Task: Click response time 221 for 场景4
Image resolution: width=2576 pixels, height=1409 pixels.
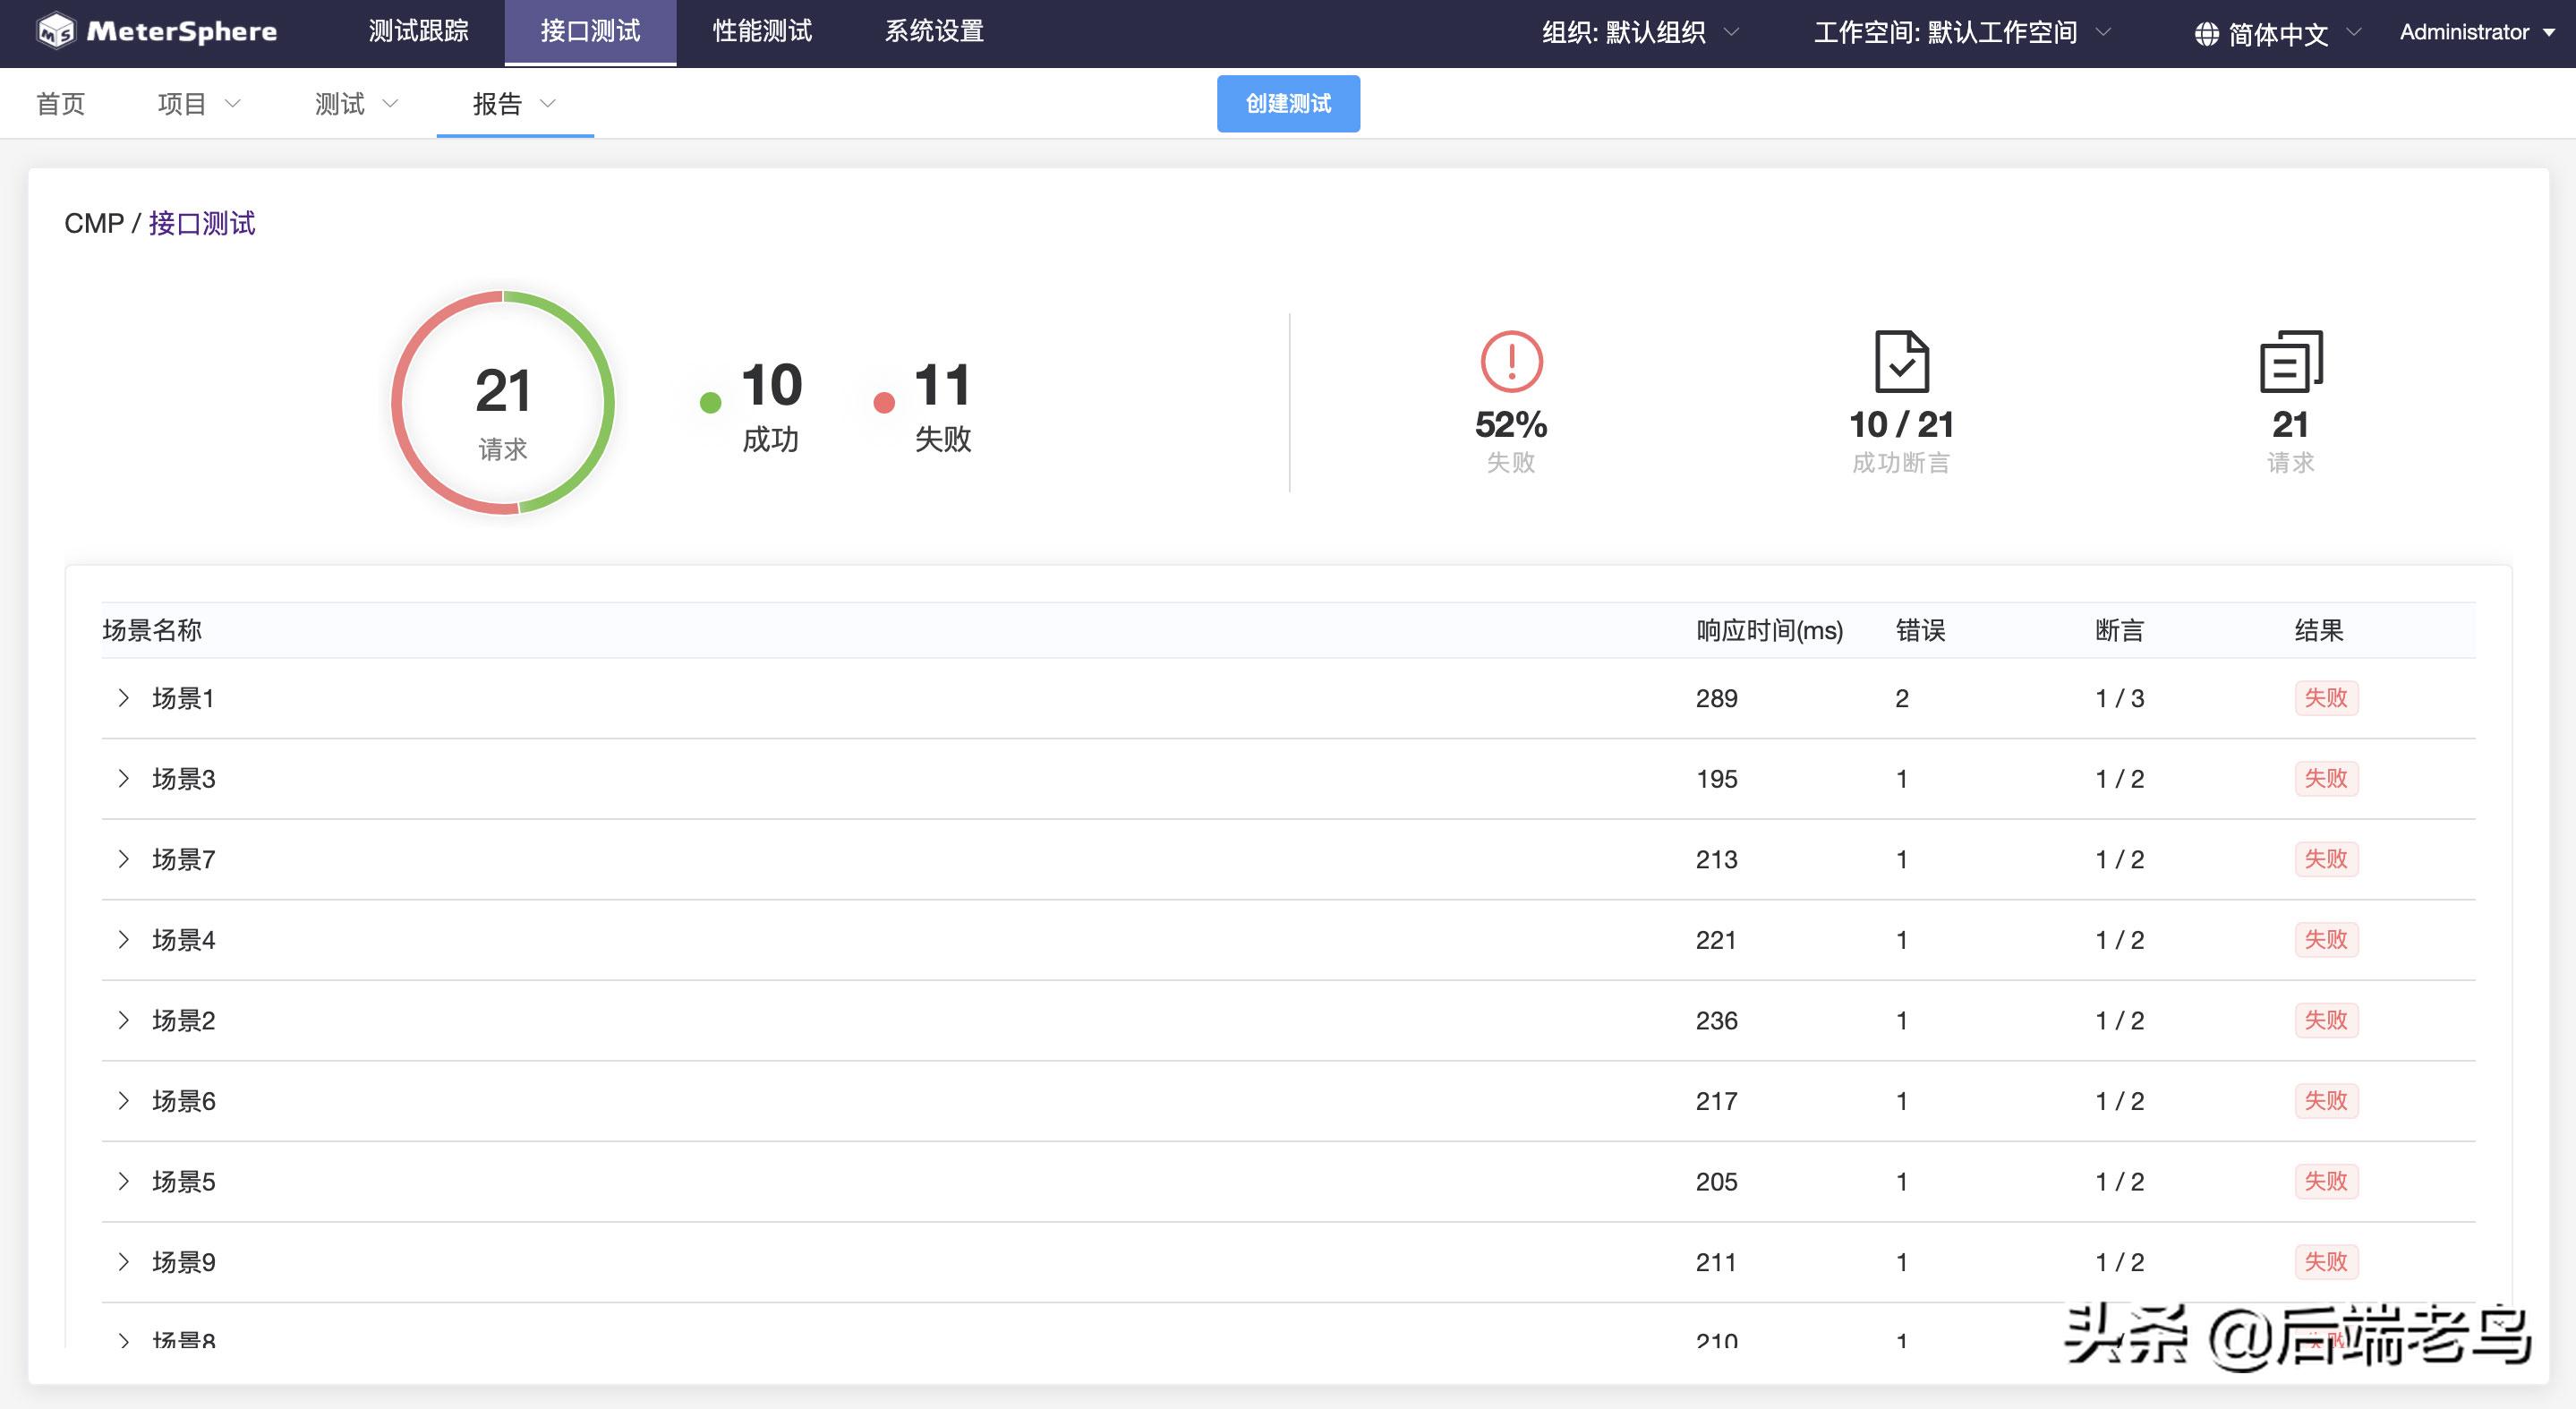Action: click(x=1716, y=939)
